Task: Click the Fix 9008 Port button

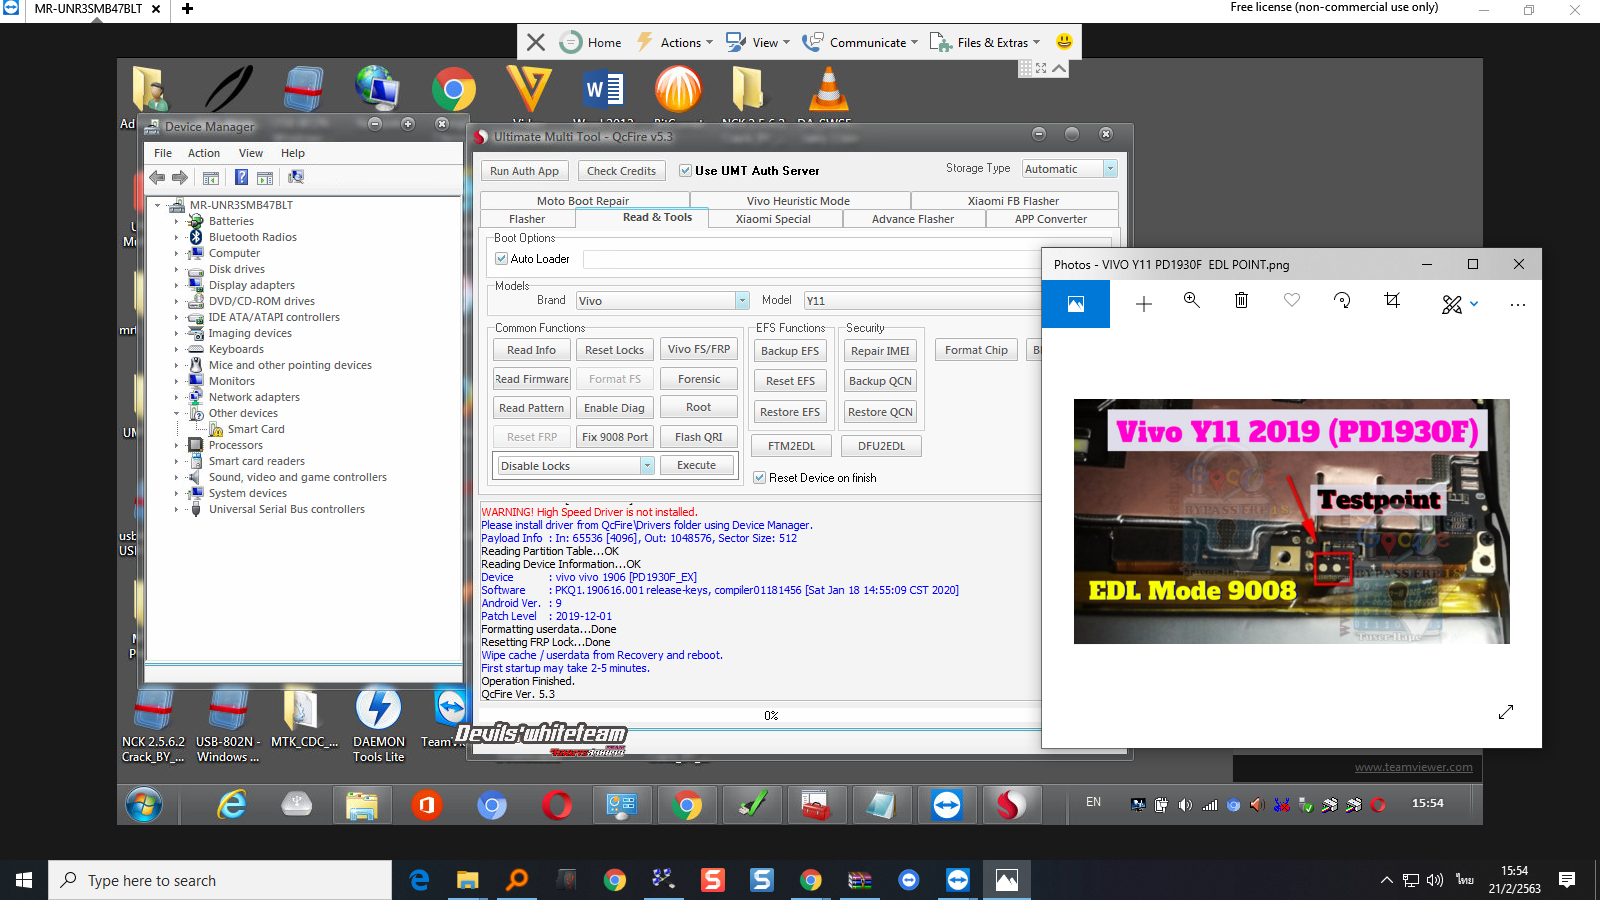Action: click(615, 437)
